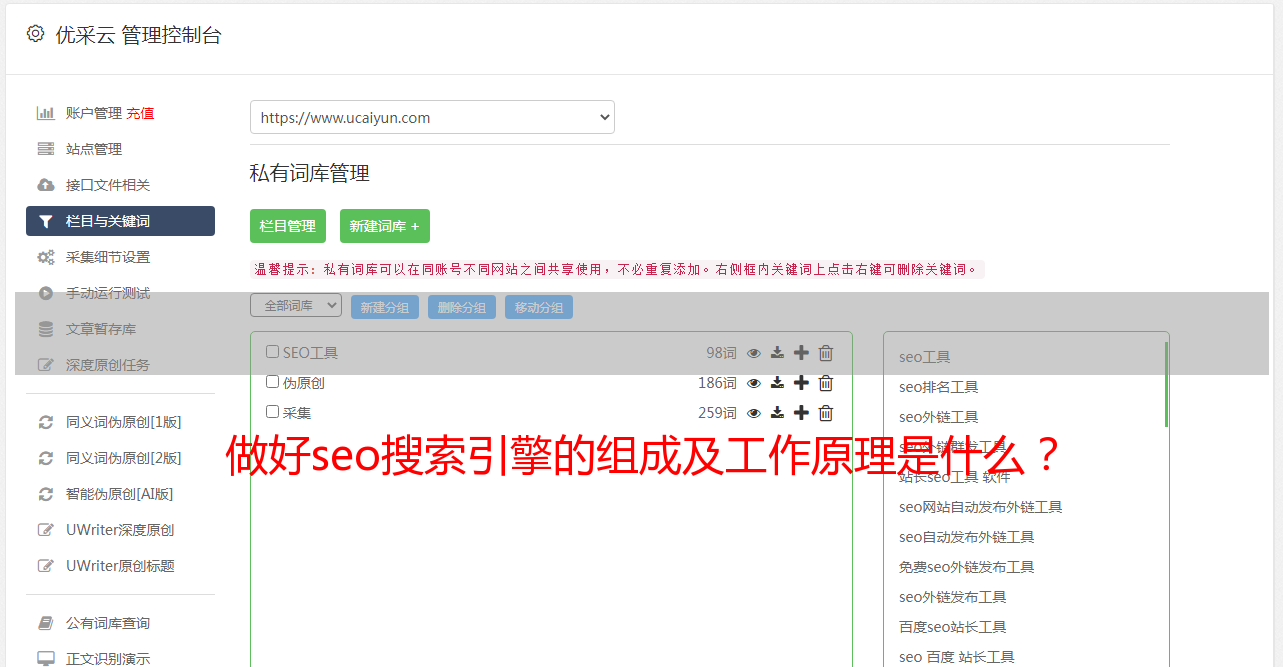Click the 删除分组 button
This screenshot has height=667, width=1283.
pos(462,307)
